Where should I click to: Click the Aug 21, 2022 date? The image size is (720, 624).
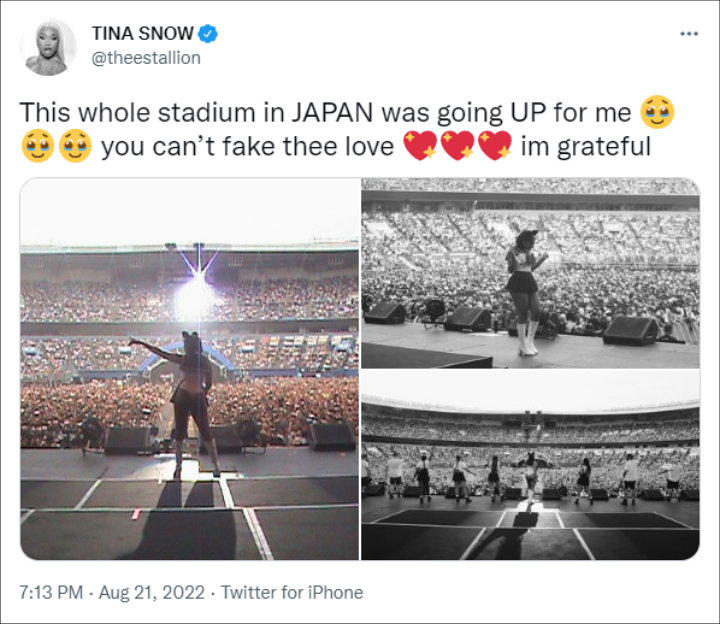tap(152, 592)
